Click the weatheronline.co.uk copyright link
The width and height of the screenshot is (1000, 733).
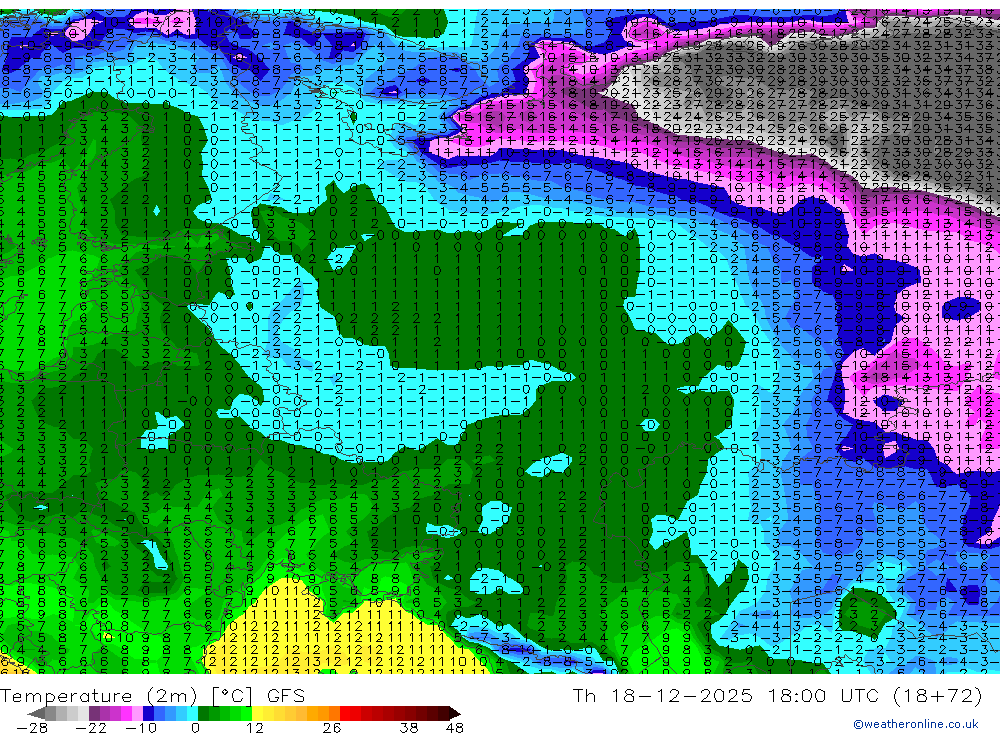(915, 724)
